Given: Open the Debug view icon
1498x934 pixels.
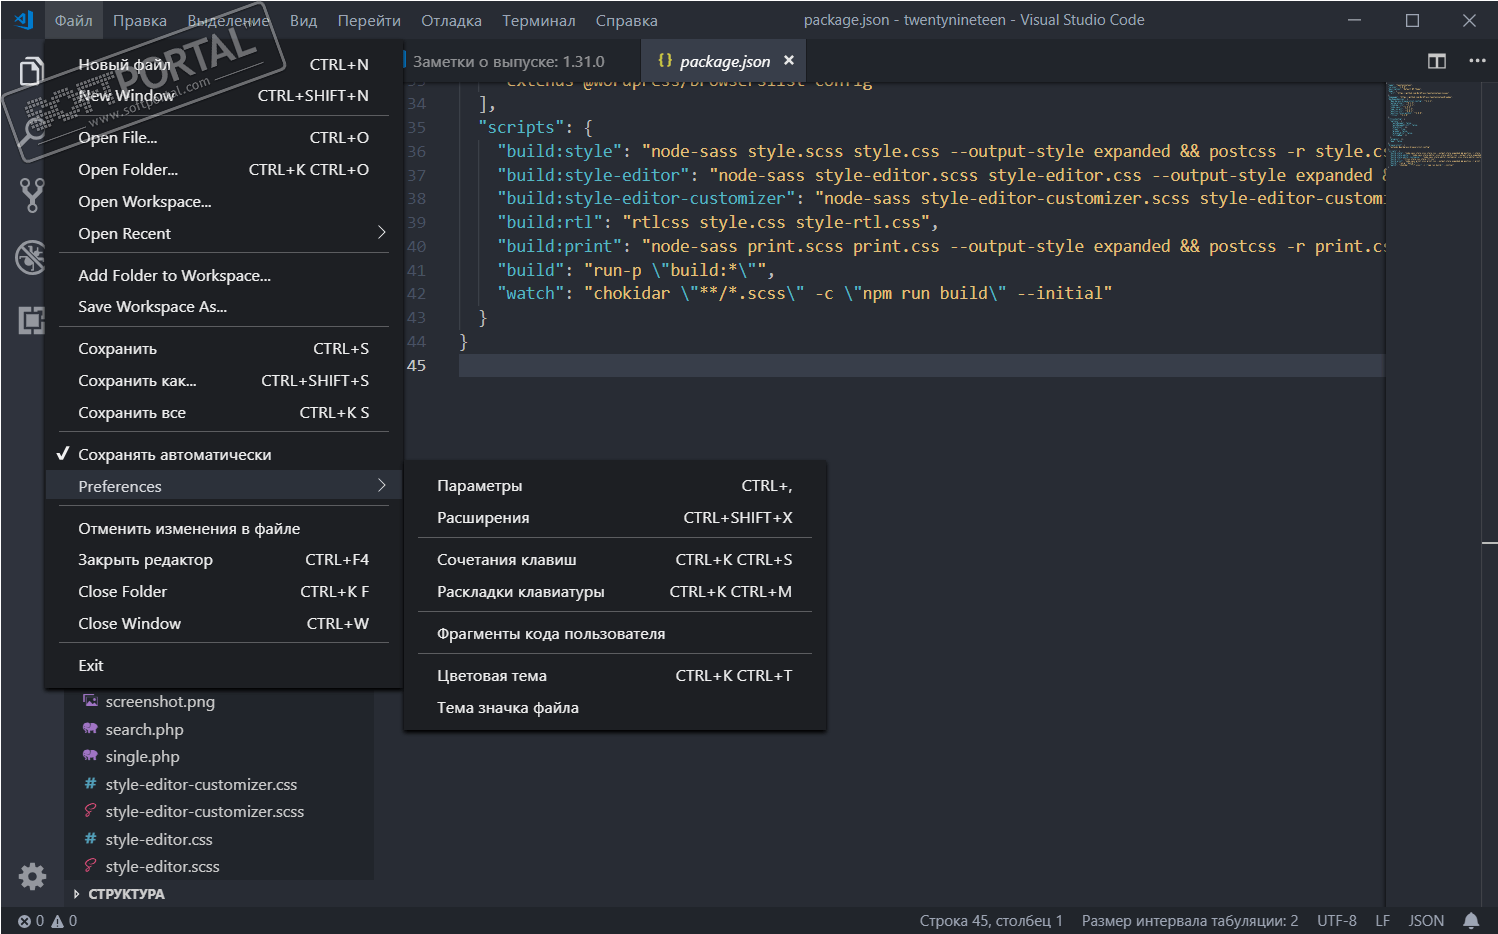Looking at the screenshot, I should point(31,257).
